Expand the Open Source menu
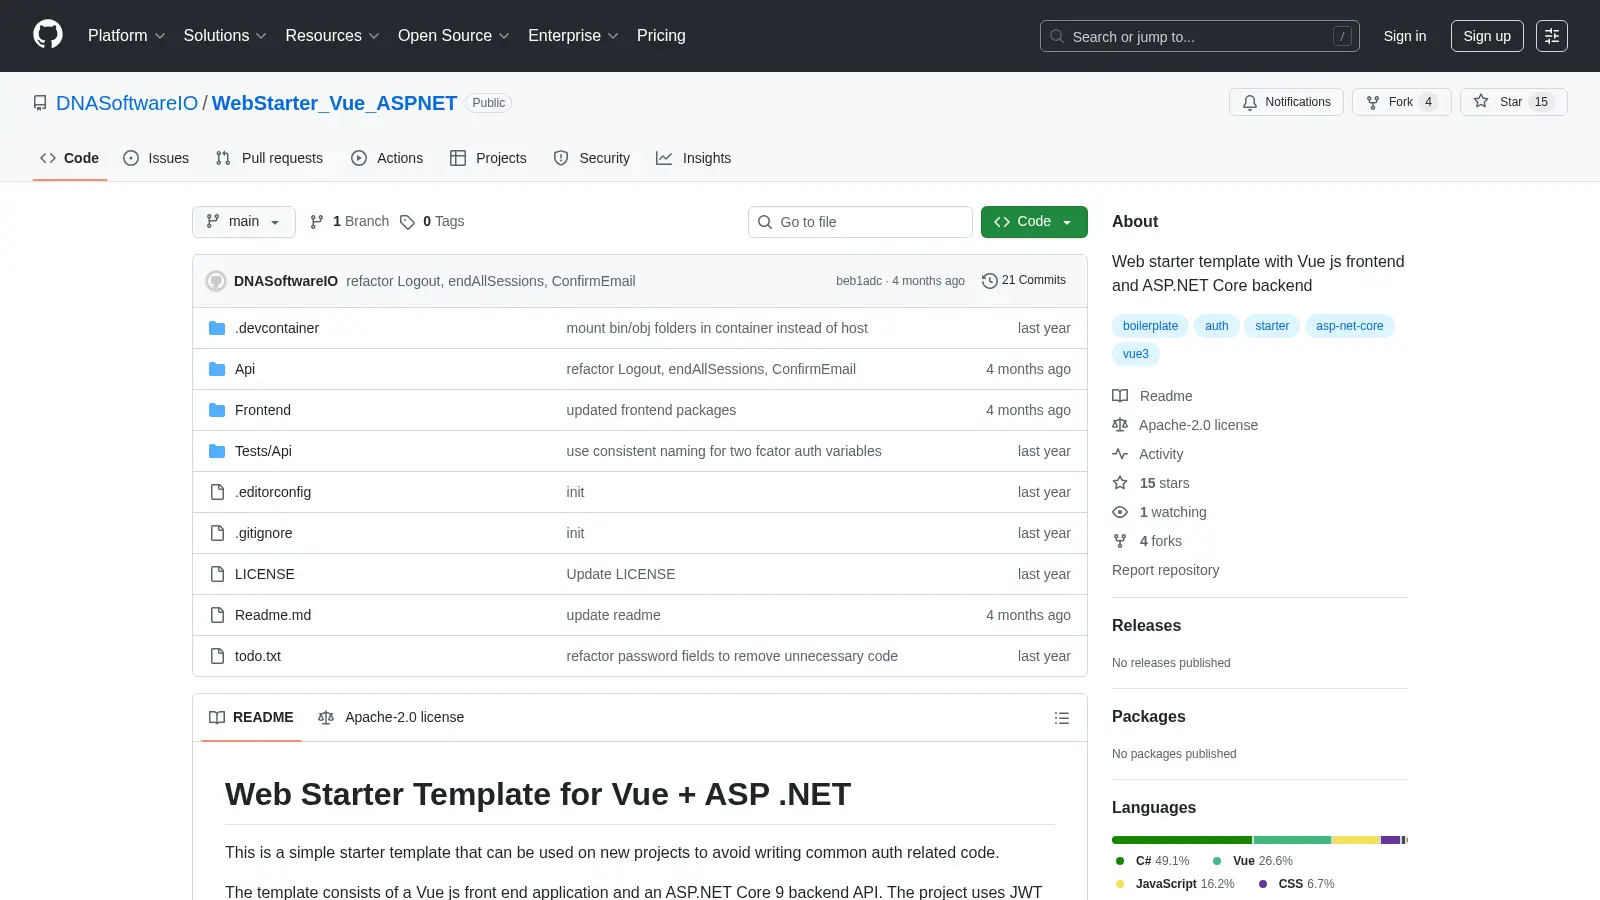Viewport: 1600px width, 900px height. [454, 36]
